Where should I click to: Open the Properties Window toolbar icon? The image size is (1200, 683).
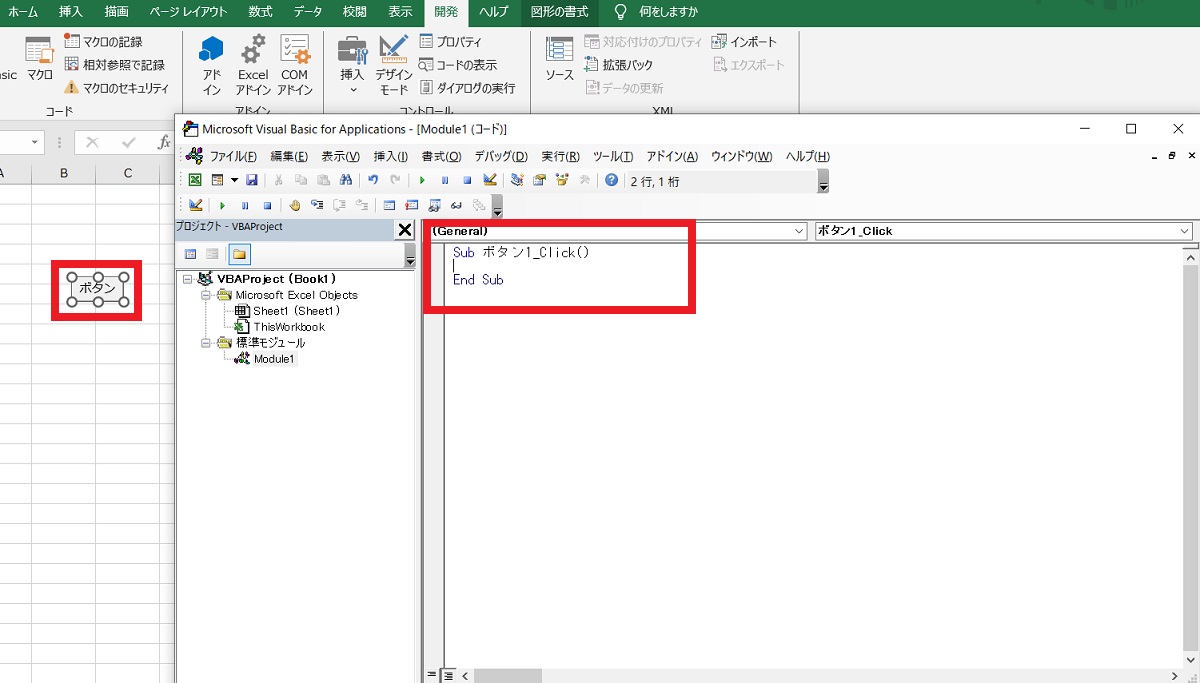539,180
